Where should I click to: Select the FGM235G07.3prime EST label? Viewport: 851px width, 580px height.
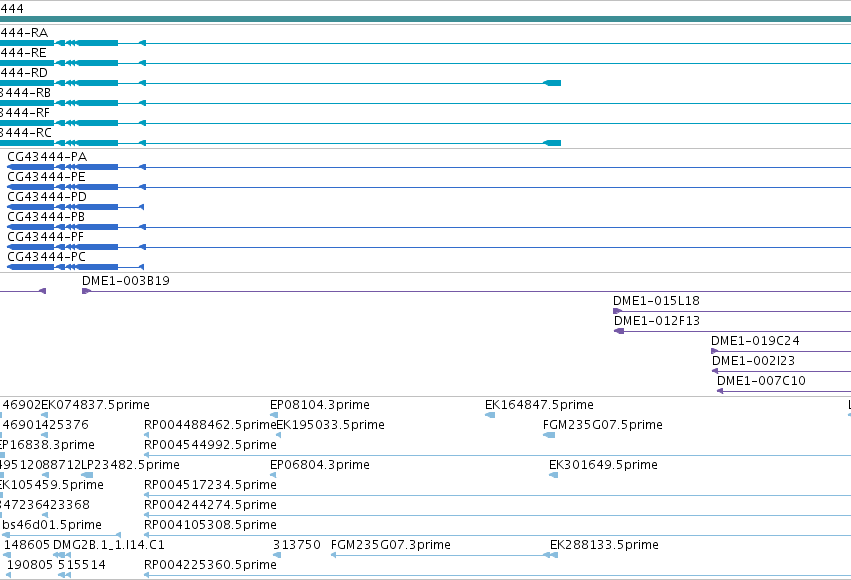coord(390,545)
